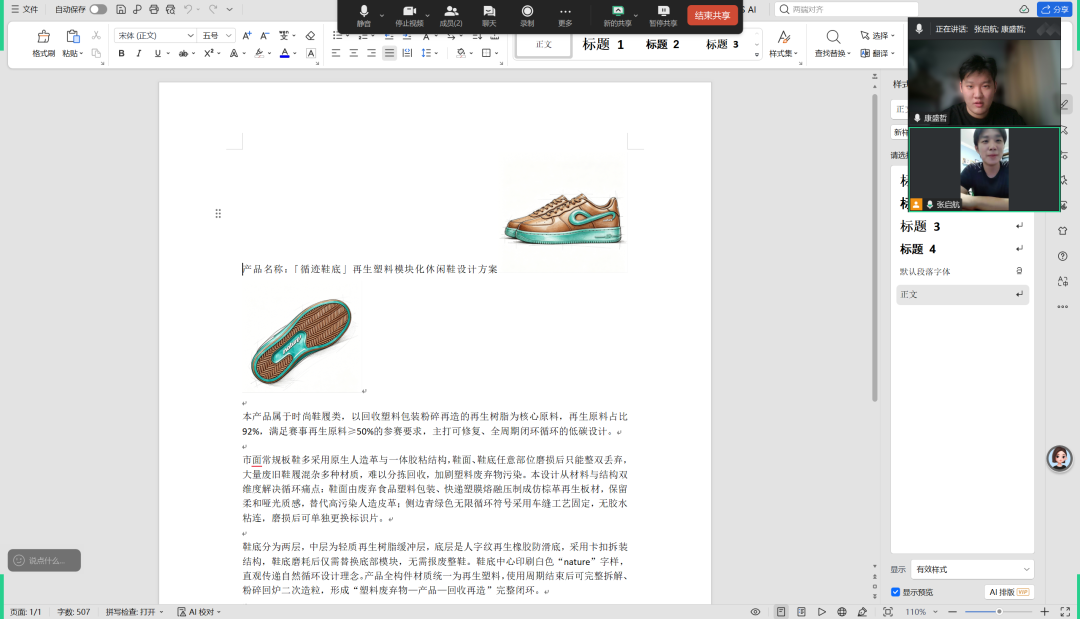This screenshot has height=619, width=1080.
Task: Open the 翻译 translate dropdown
Action: coord(878,53)
